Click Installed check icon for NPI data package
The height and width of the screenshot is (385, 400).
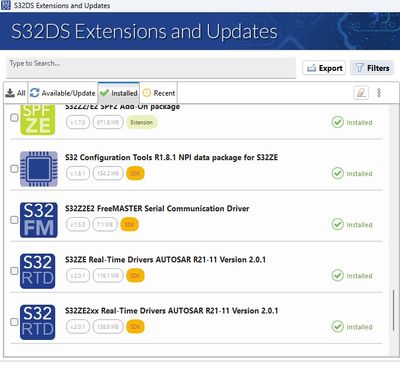click(338, 173)
